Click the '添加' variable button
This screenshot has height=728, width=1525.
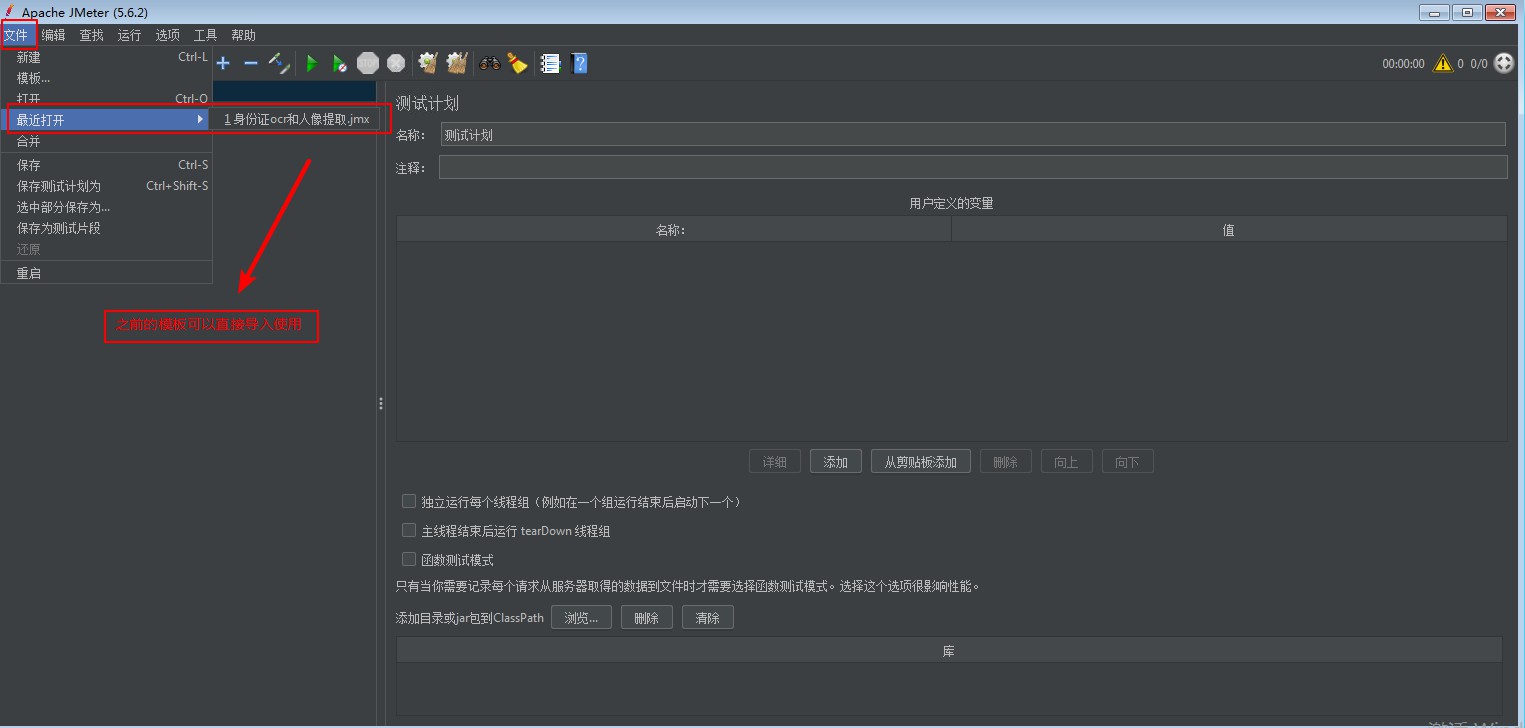click(x=836, y=461)
